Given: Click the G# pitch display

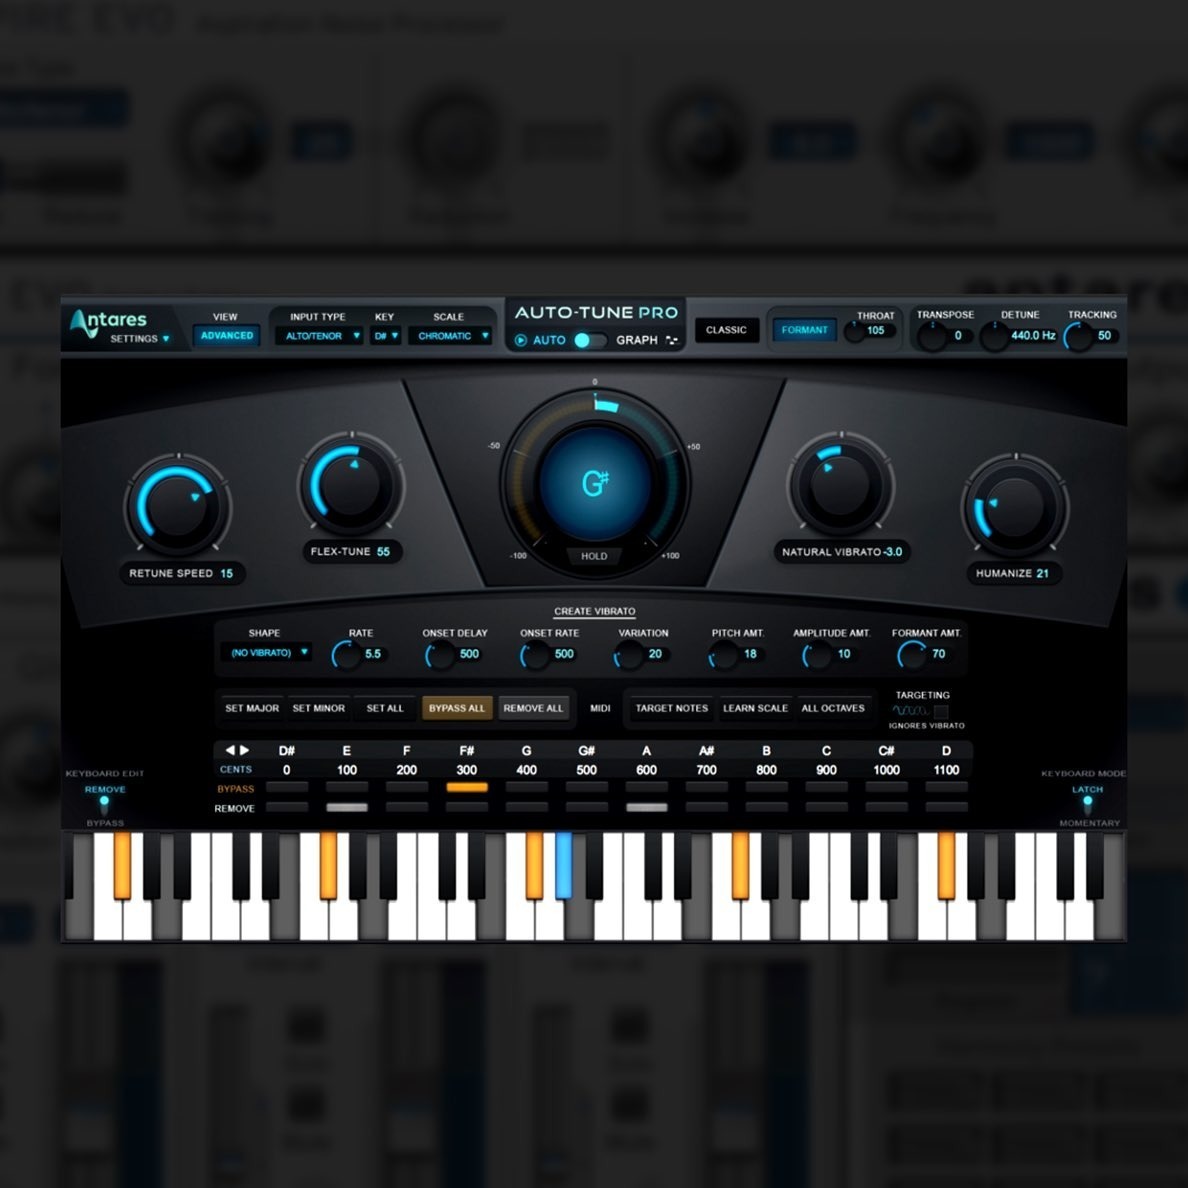Looking at the screenshot, I should [x=595, y=482].
